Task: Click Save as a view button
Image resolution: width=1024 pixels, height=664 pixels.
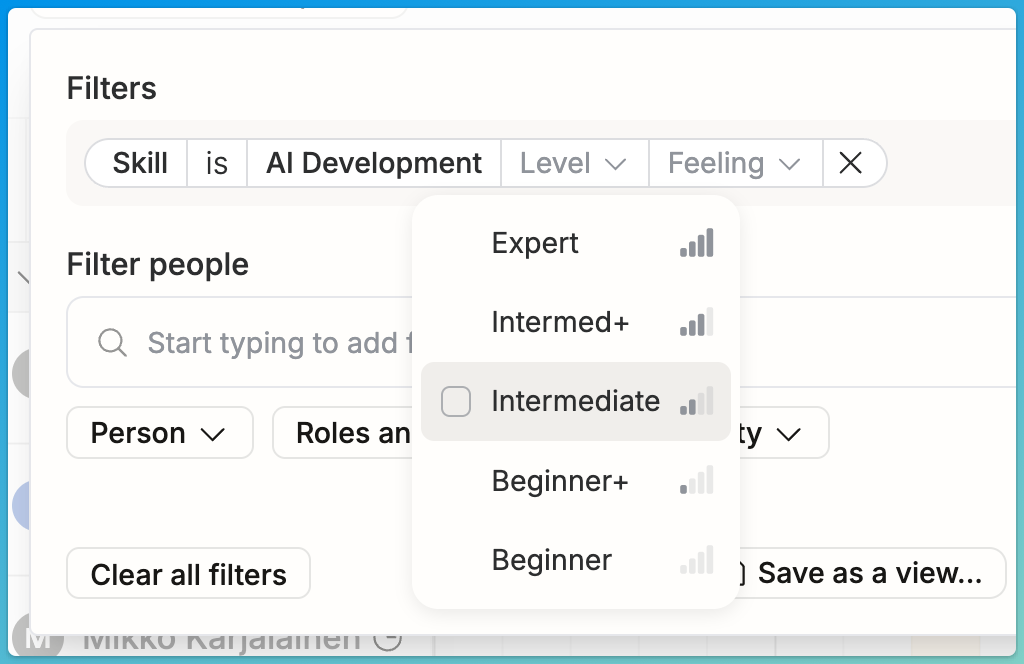Action: click(869, 573)
